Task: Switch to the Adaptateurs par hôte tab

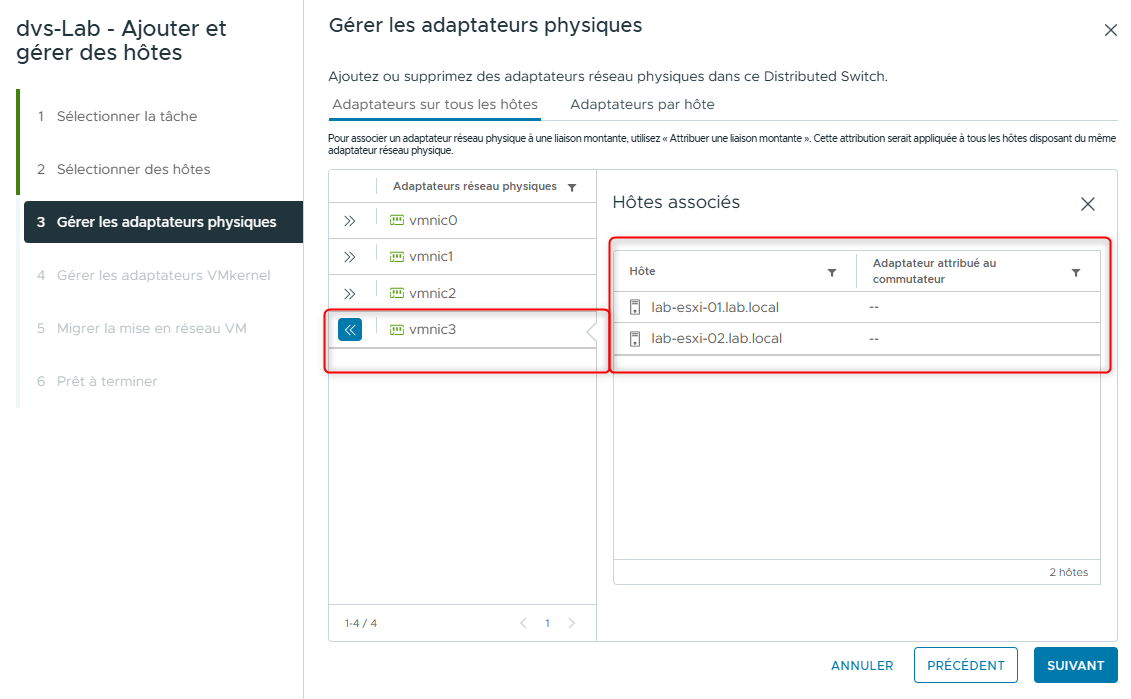Action: coord(642,104)
